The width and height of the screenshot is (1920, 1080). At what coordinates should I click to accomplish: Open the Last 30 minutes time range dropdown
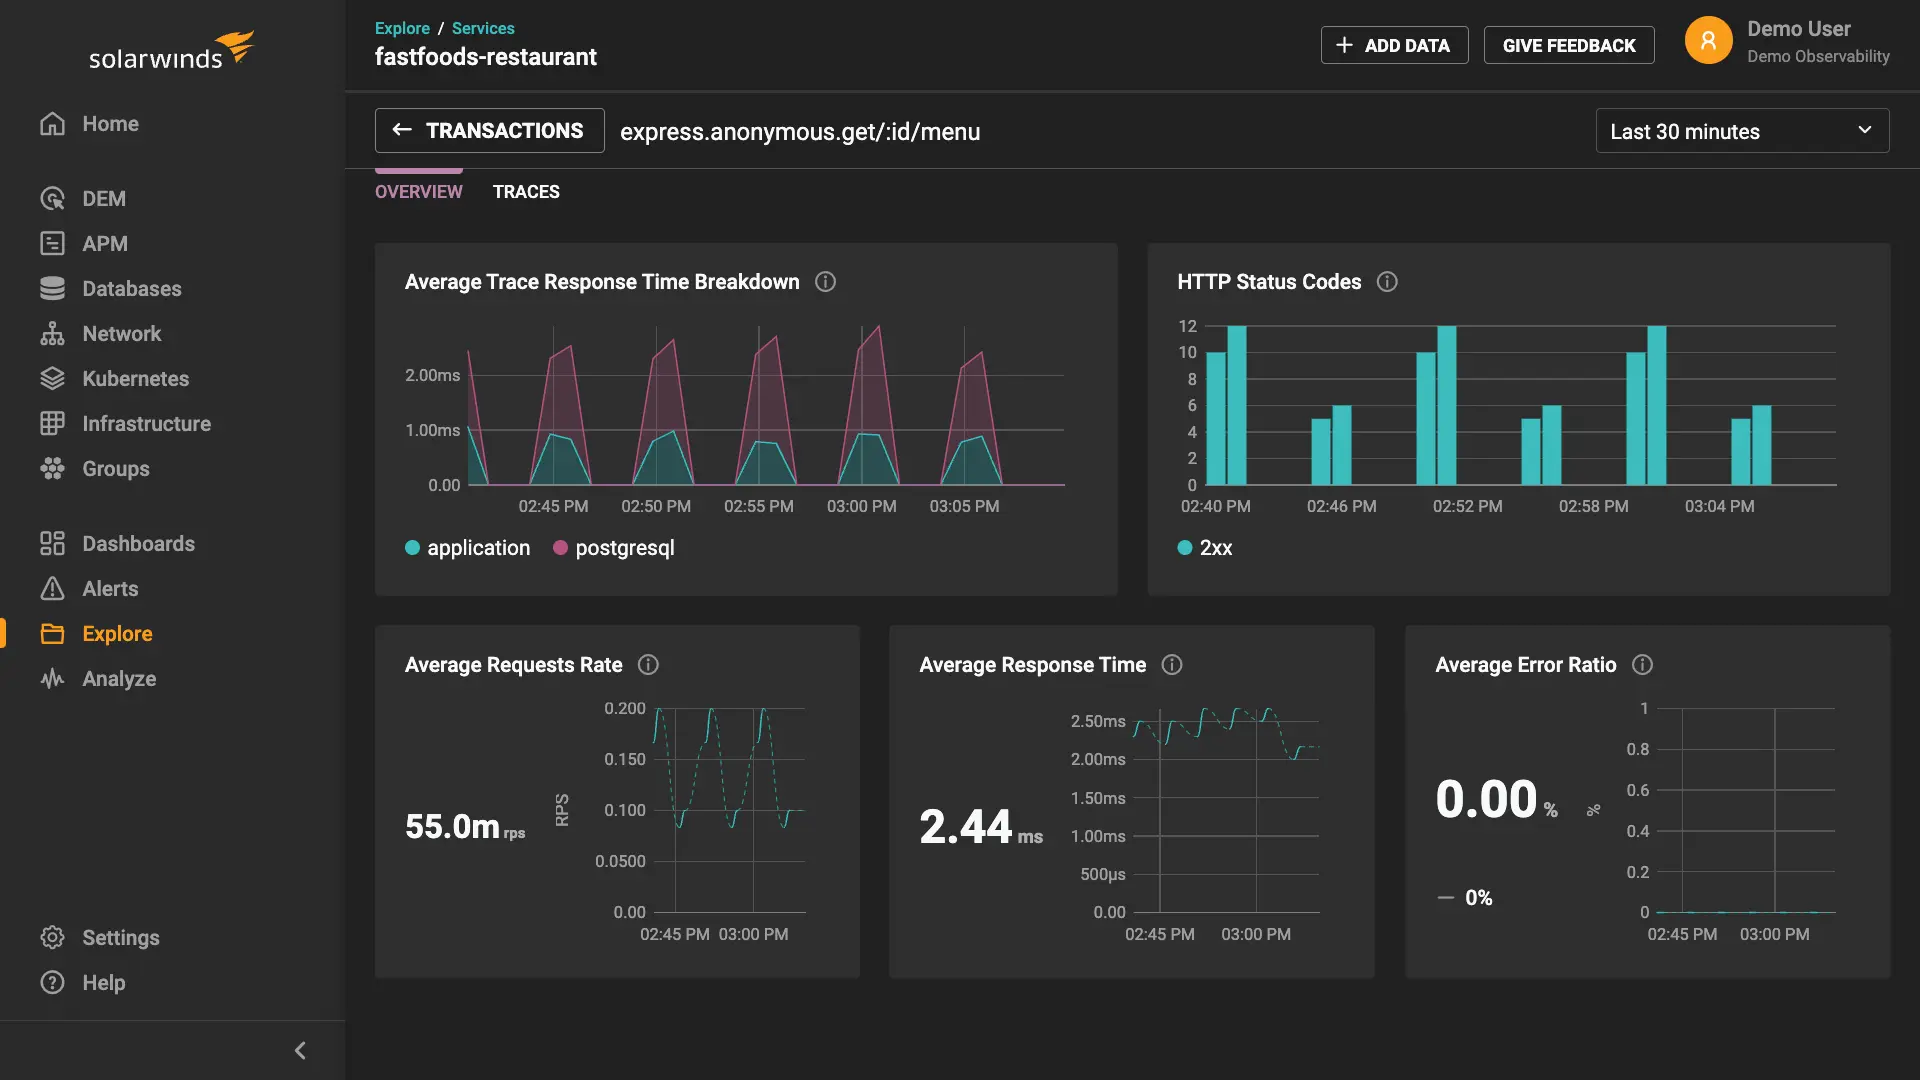(1741, 131)
